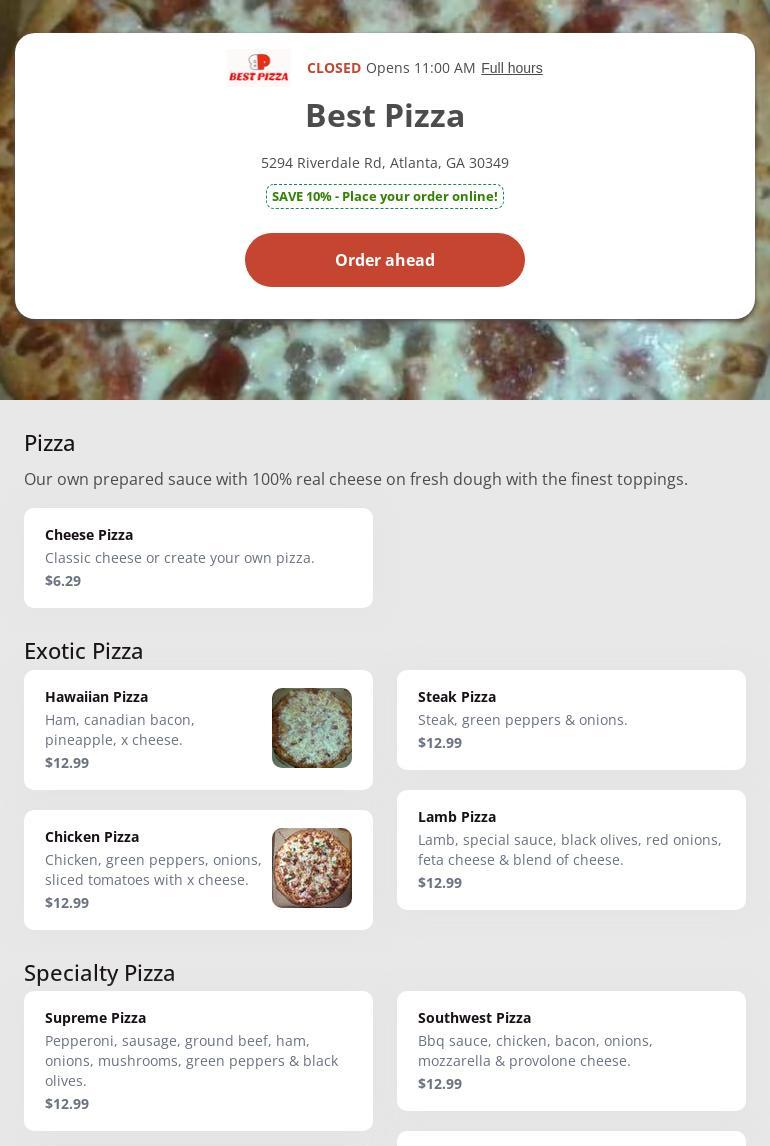The height and width of the screenshot is (1146, 770).
Task: Open the Full hours link
Action: 511,68
